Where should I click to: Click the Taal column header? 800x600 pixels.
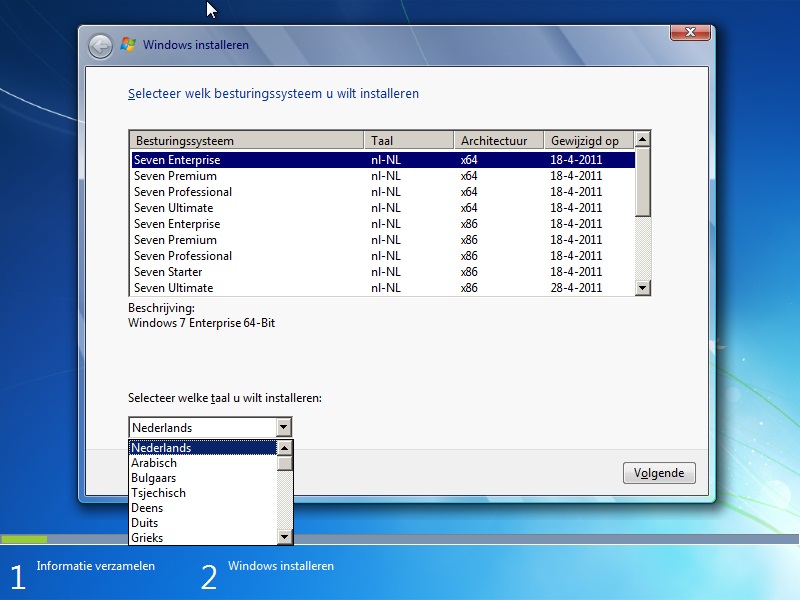point(409,140)
